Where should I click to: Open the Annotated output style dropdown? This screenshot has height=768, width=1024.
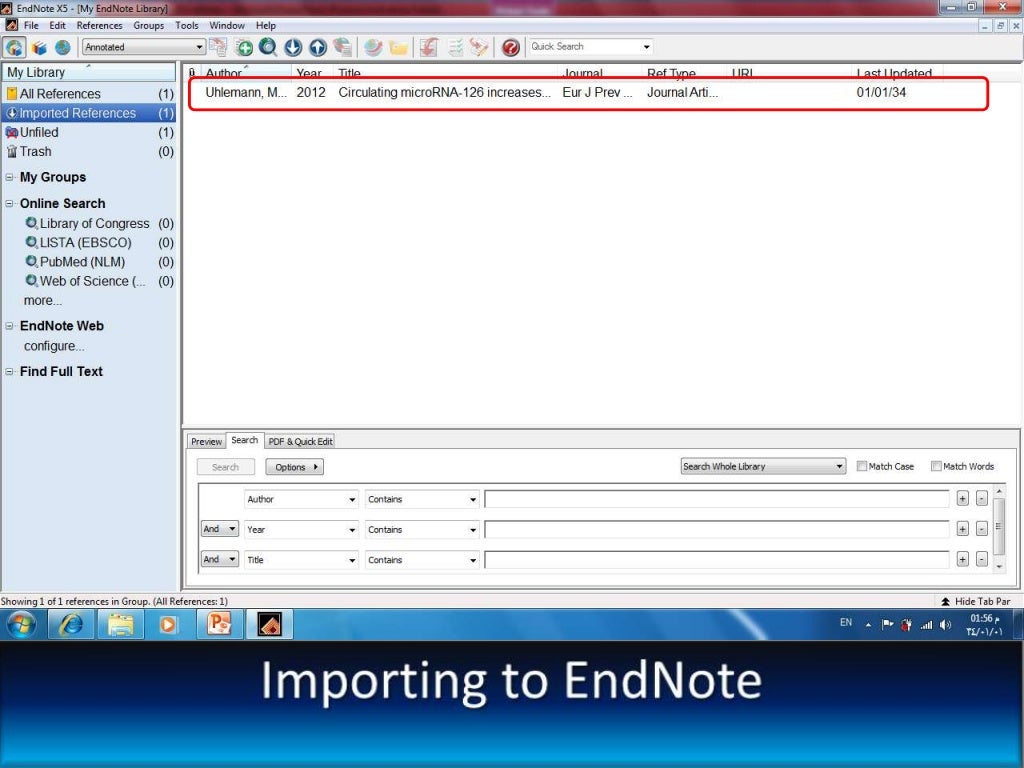(x=144, y=47)
